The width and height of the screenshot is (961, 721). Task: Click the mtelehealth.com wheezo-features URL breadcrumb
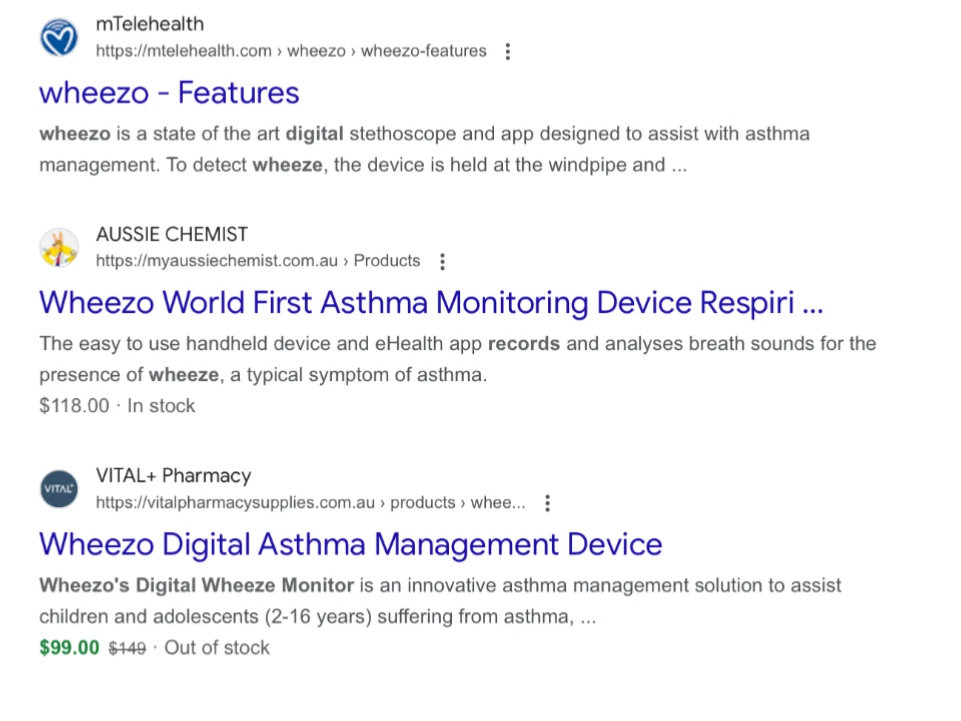(291, 51)
